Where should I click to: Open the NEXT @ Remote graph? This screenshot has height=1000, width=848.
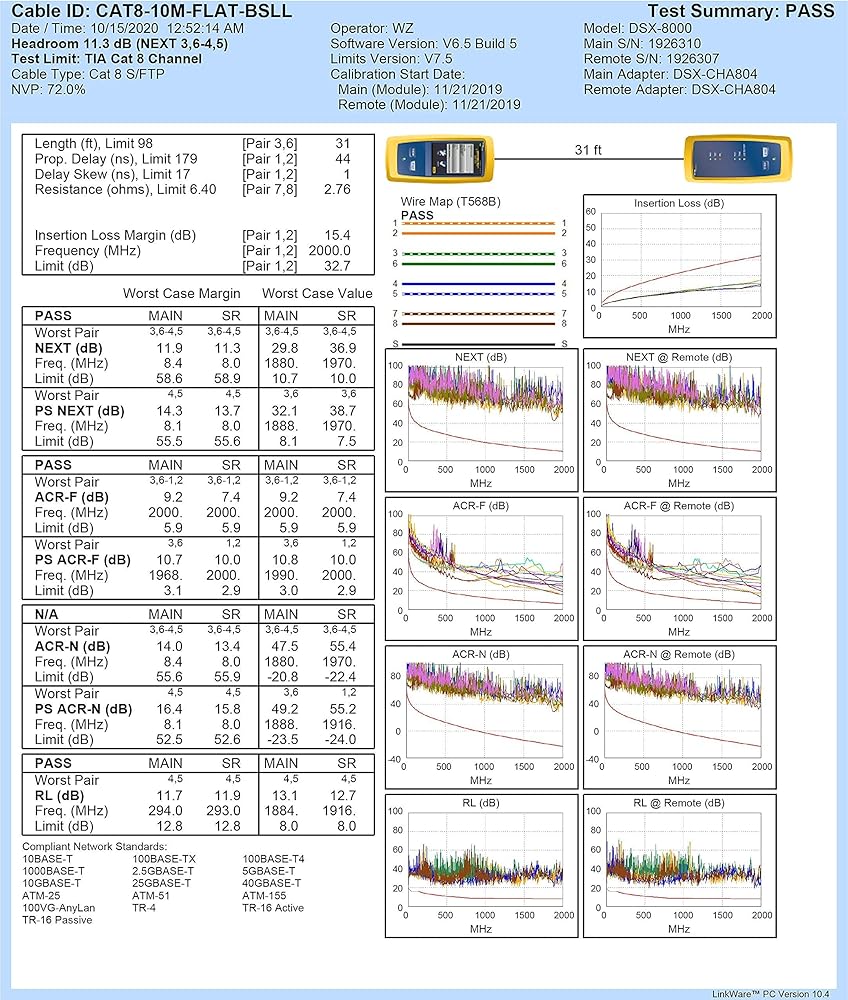click(x=680, y=414)
